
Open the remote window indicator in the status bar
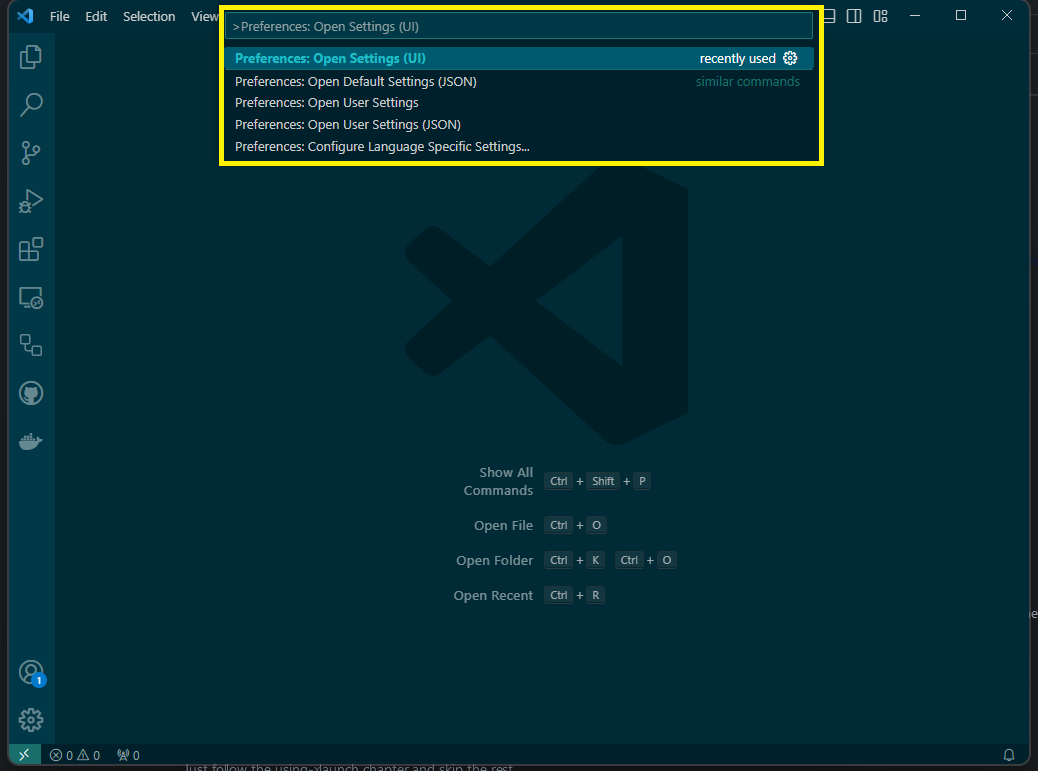24,755
